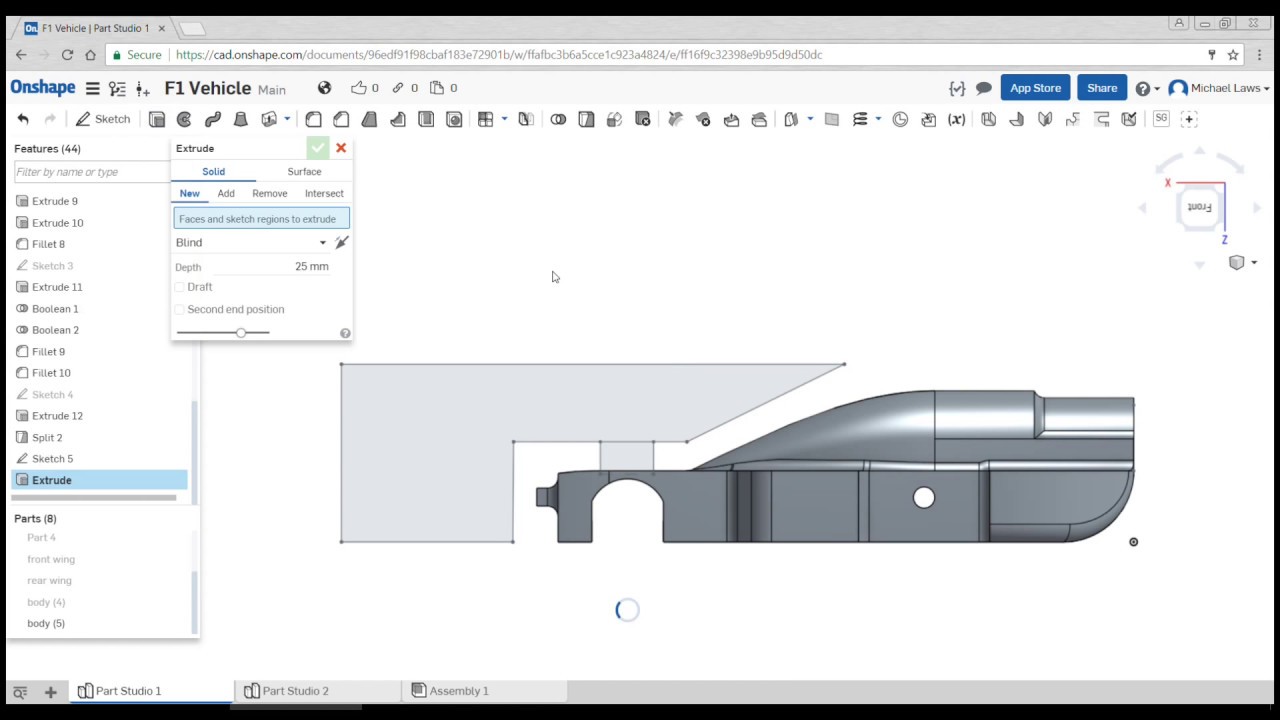Start a new Sketch
The height and width of the screenshot is (720, 1280).
coord(103,119)
